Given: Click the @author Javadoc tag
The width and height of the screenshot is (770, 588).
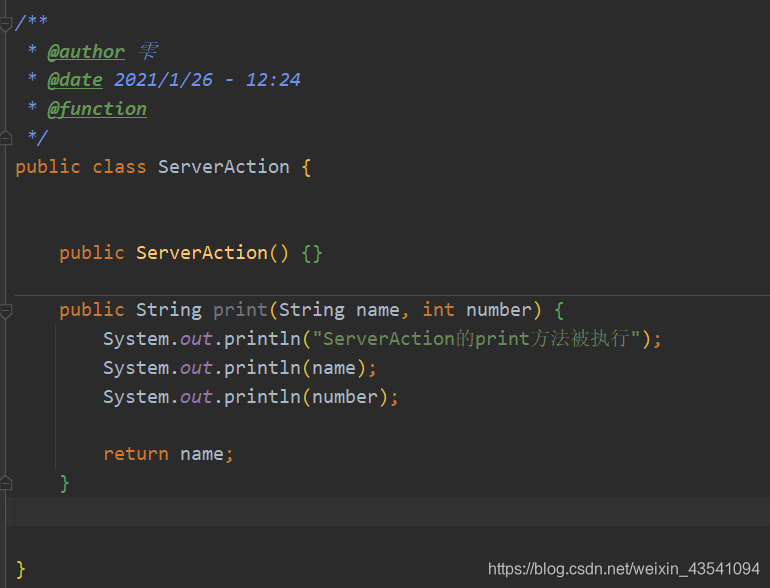Looking at the screenshot, I should pyautogui.click(x=86, y=52).
